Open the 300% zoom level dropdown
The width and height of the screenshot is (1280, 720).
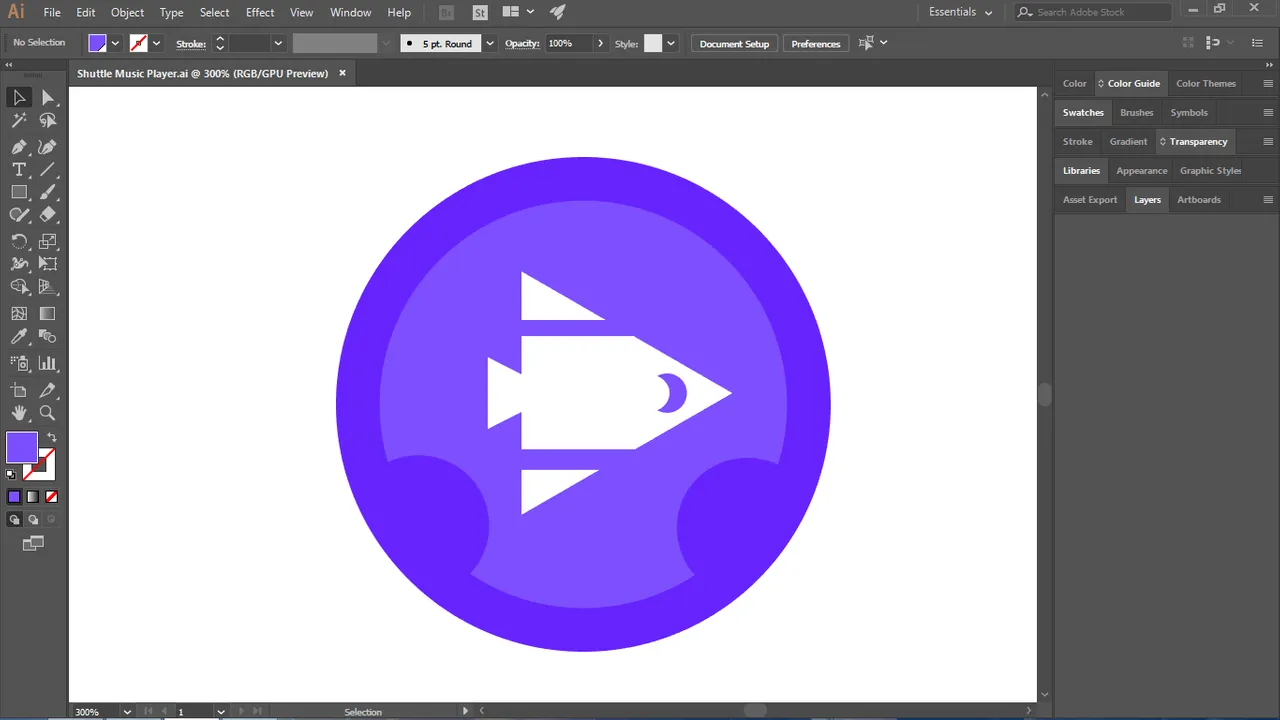127,712
